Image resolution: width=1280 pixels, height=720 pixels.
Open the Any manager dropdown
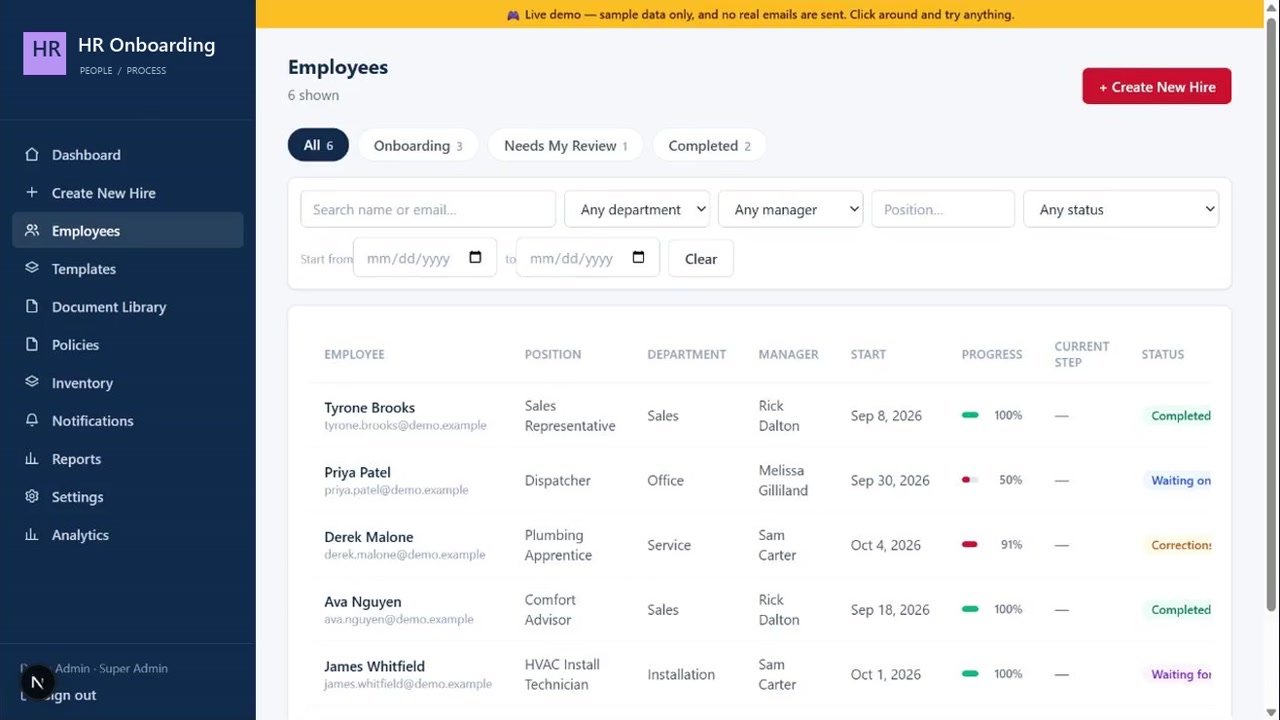tap(790, 209)
